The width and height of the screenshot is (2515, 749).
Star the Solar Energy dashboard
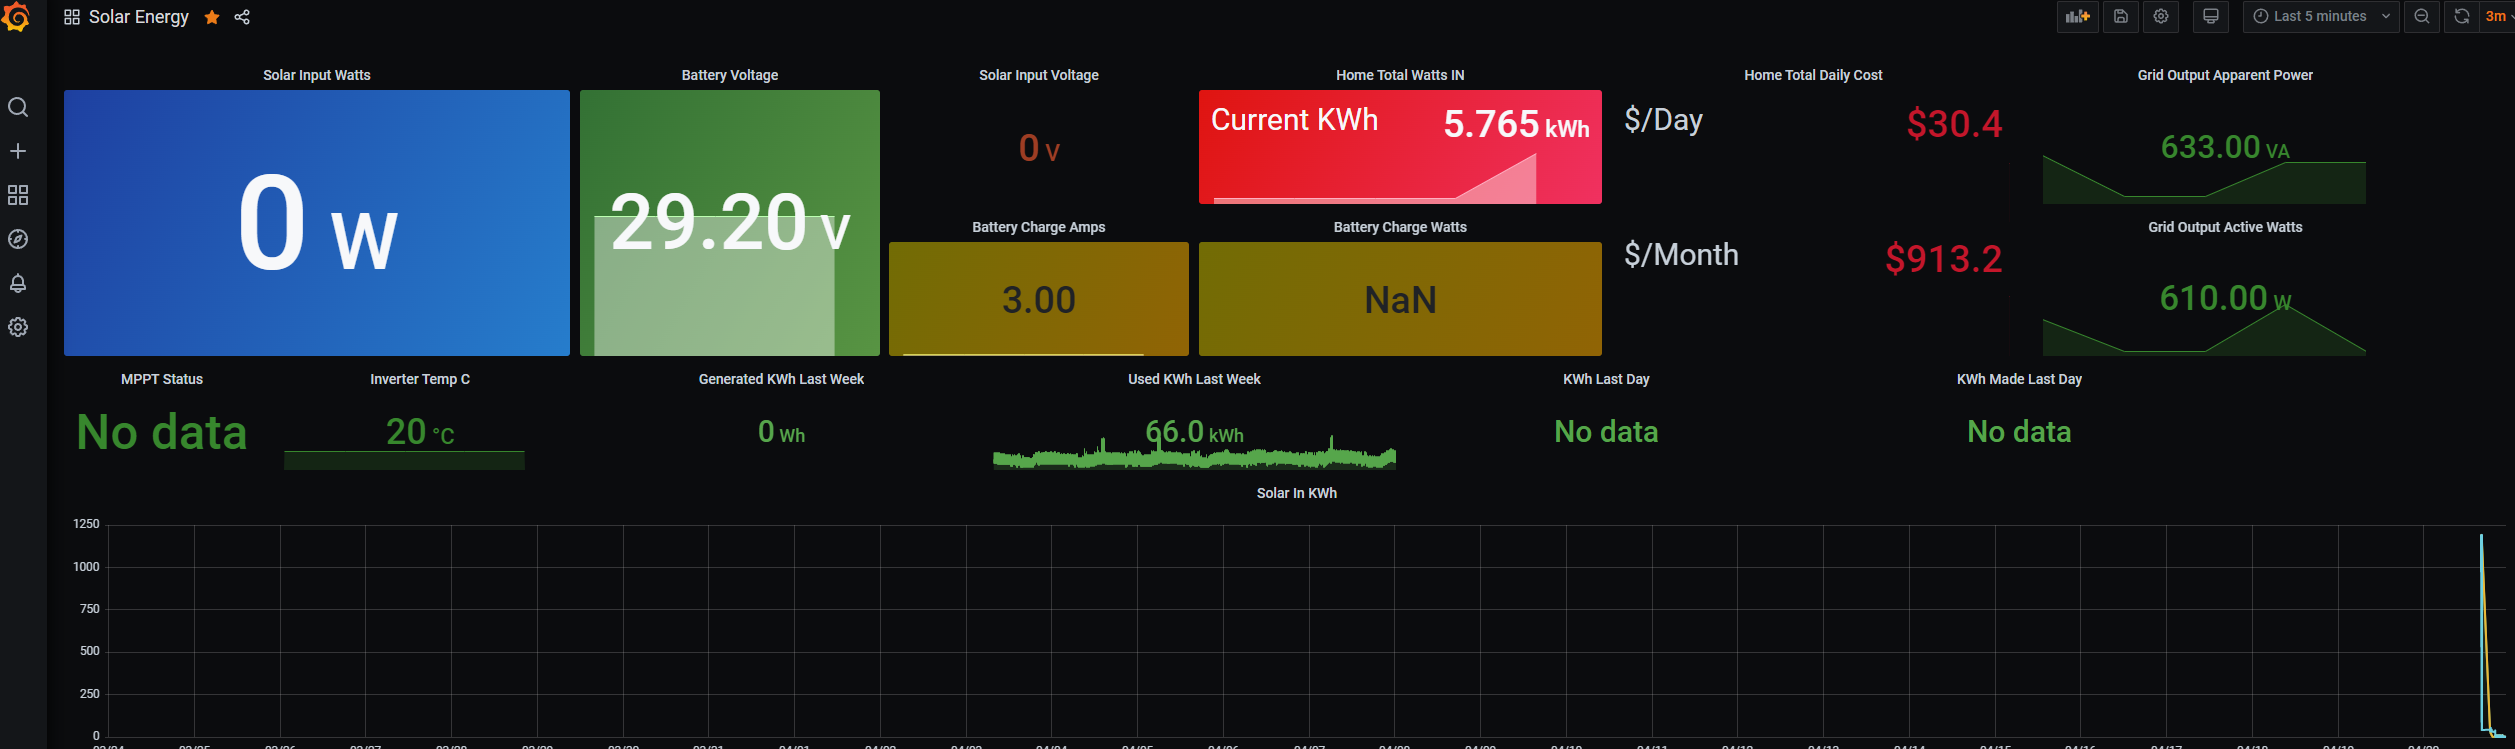click(x=212, y=17)
